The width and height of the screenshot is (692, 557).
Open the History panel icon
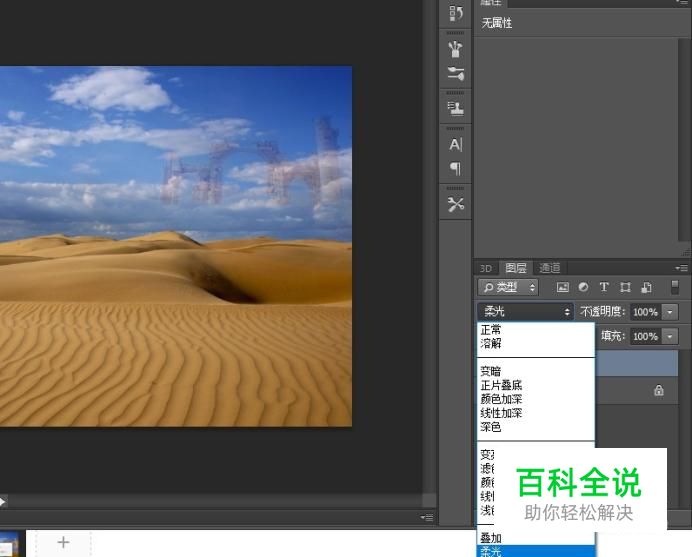tap(455, 13)
